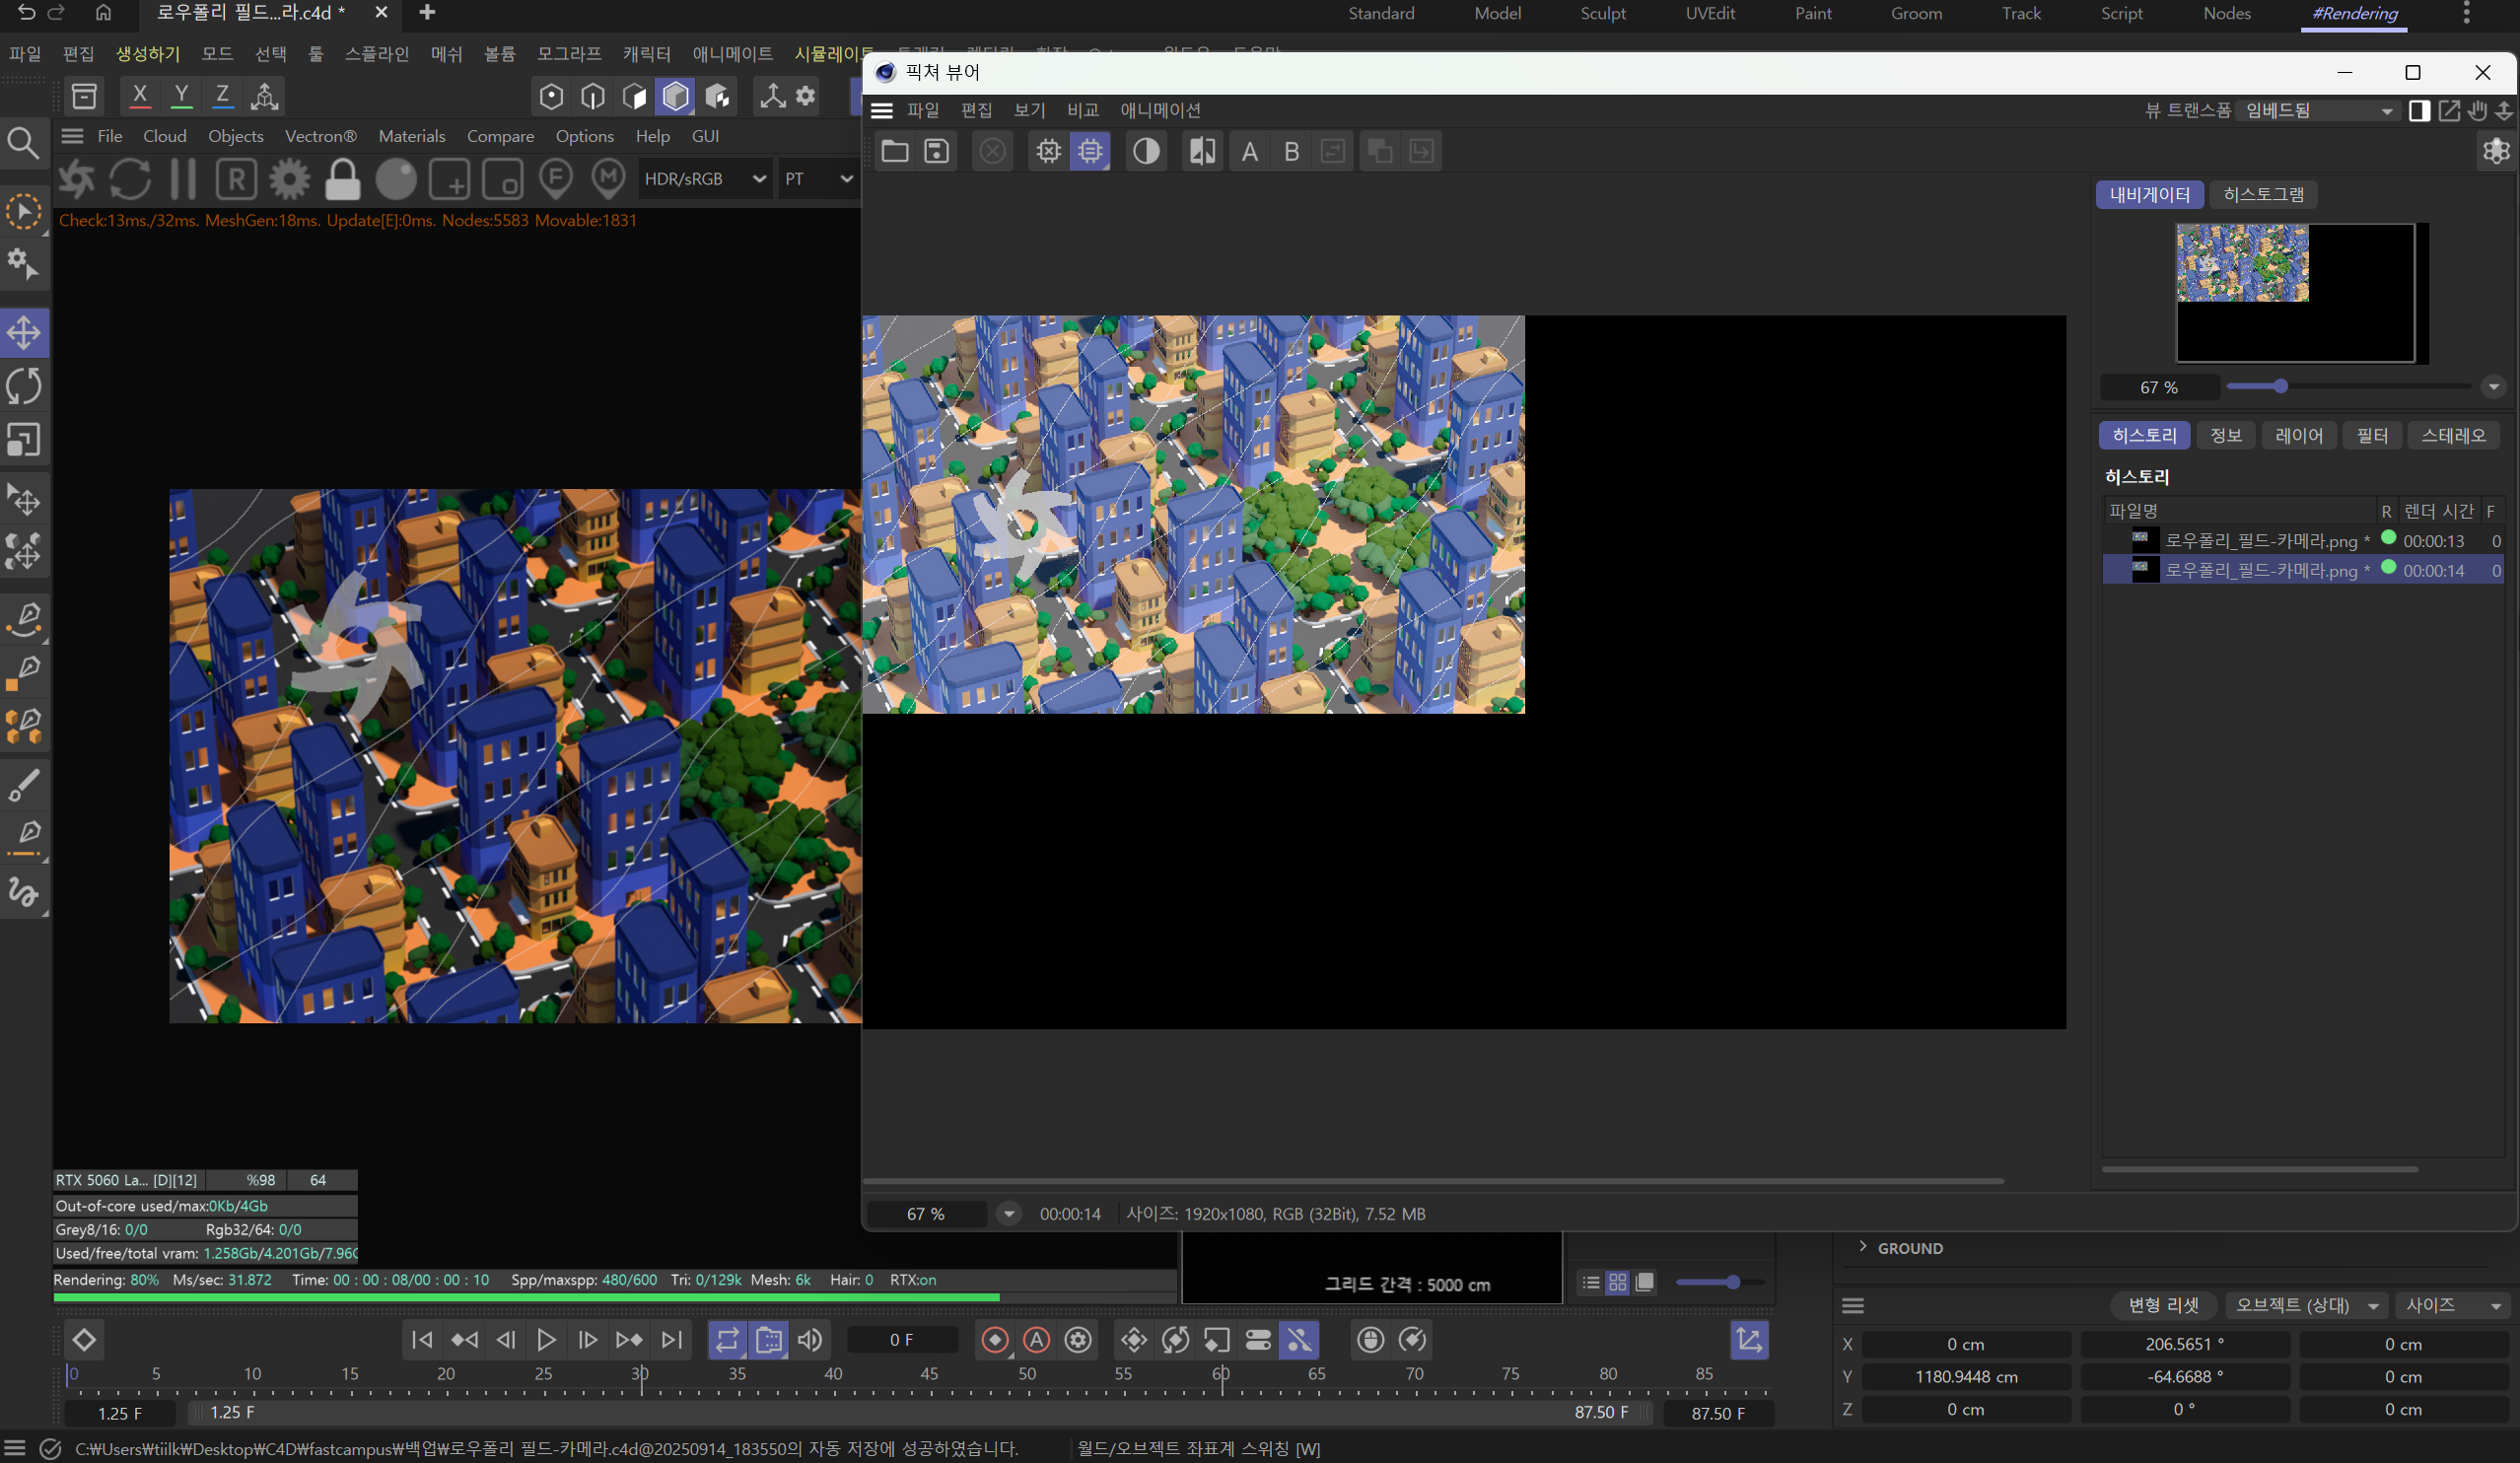
Task: Close the 로우폴리 필드 project tab
Action: pos(381,12)
